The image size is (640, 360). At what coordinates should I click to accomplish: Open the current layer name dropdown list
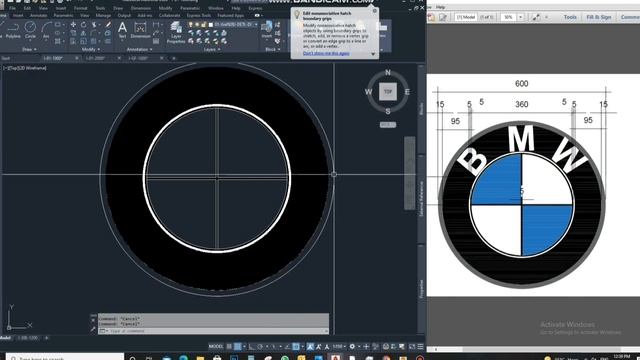pyautogui.click(x=256, y=25)
